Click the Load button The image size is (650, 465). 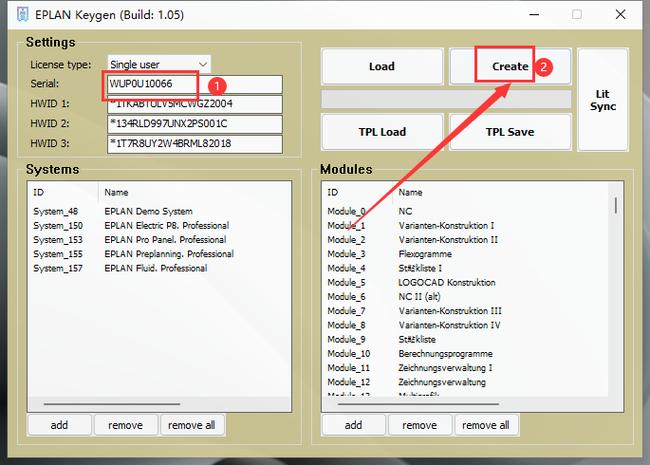[382, 66]
